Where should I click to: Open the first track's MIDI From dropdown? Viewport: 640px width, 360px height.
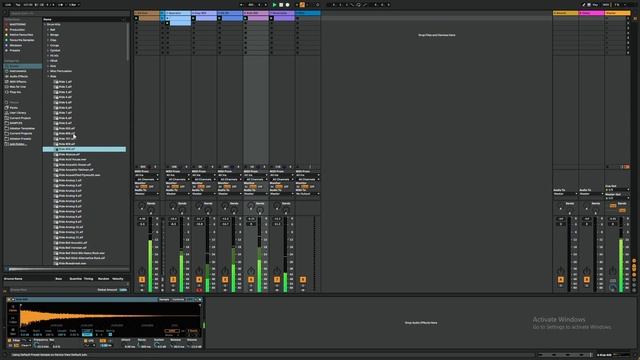pyautogui.click(x=147, y=175)
